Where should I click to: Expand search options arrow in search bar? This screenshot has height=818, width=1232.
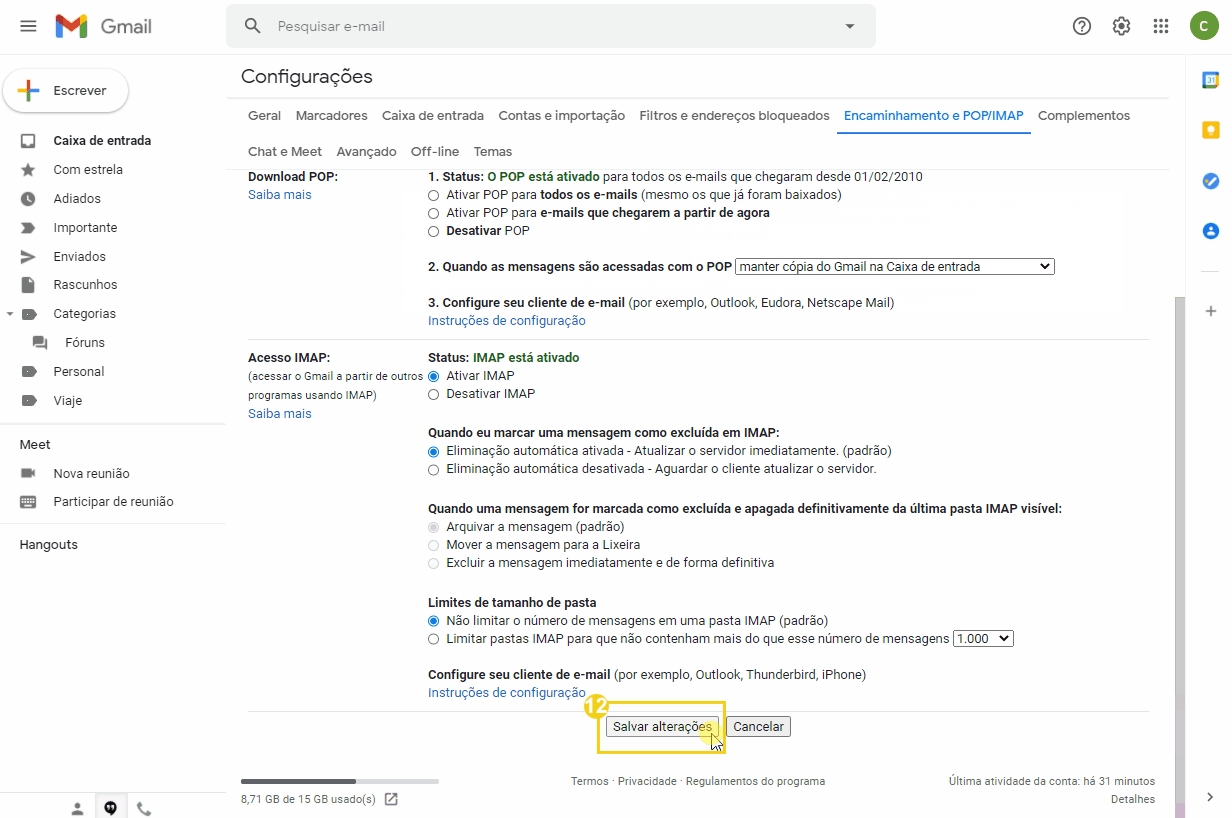tap(850, 26)
